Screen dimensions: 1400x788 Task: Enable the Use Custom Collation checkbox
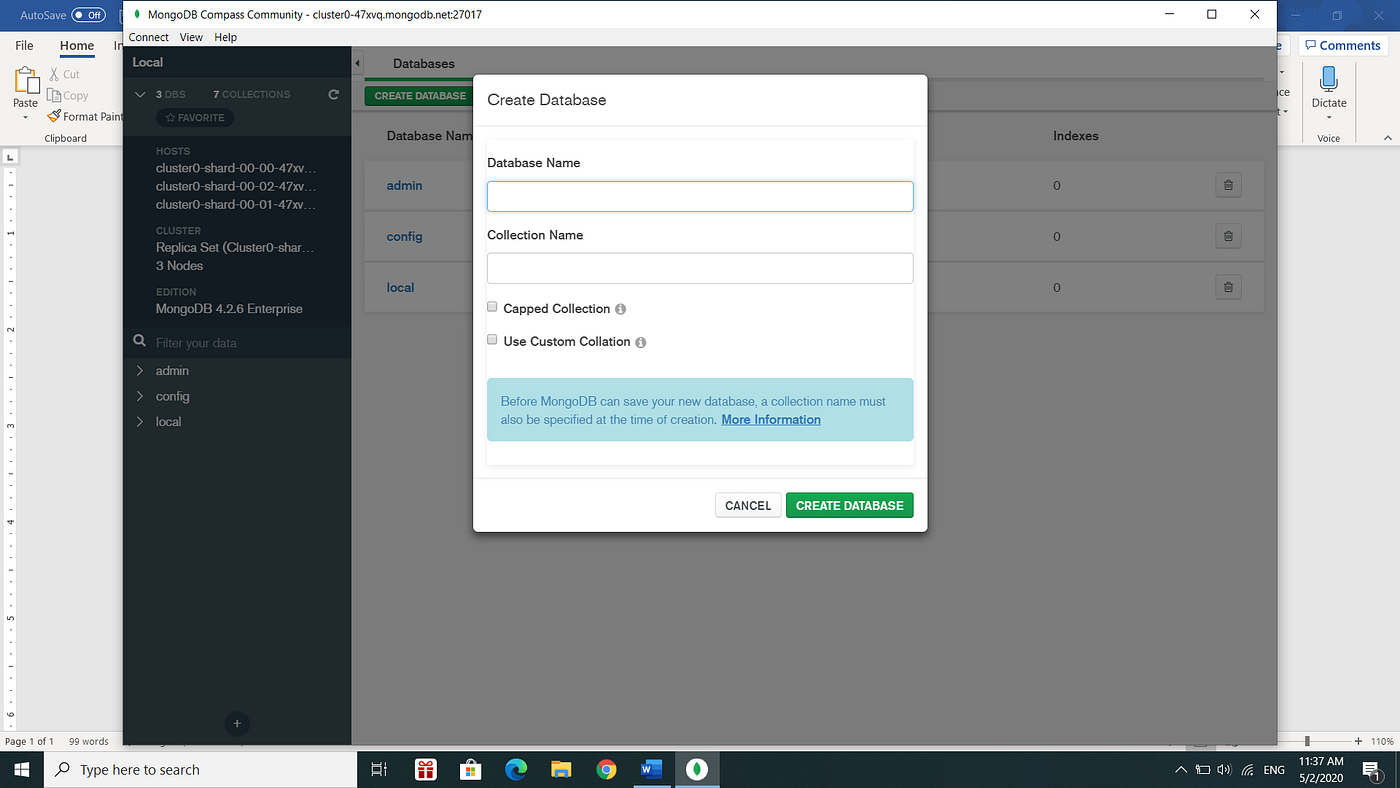[x=492, y=339]
